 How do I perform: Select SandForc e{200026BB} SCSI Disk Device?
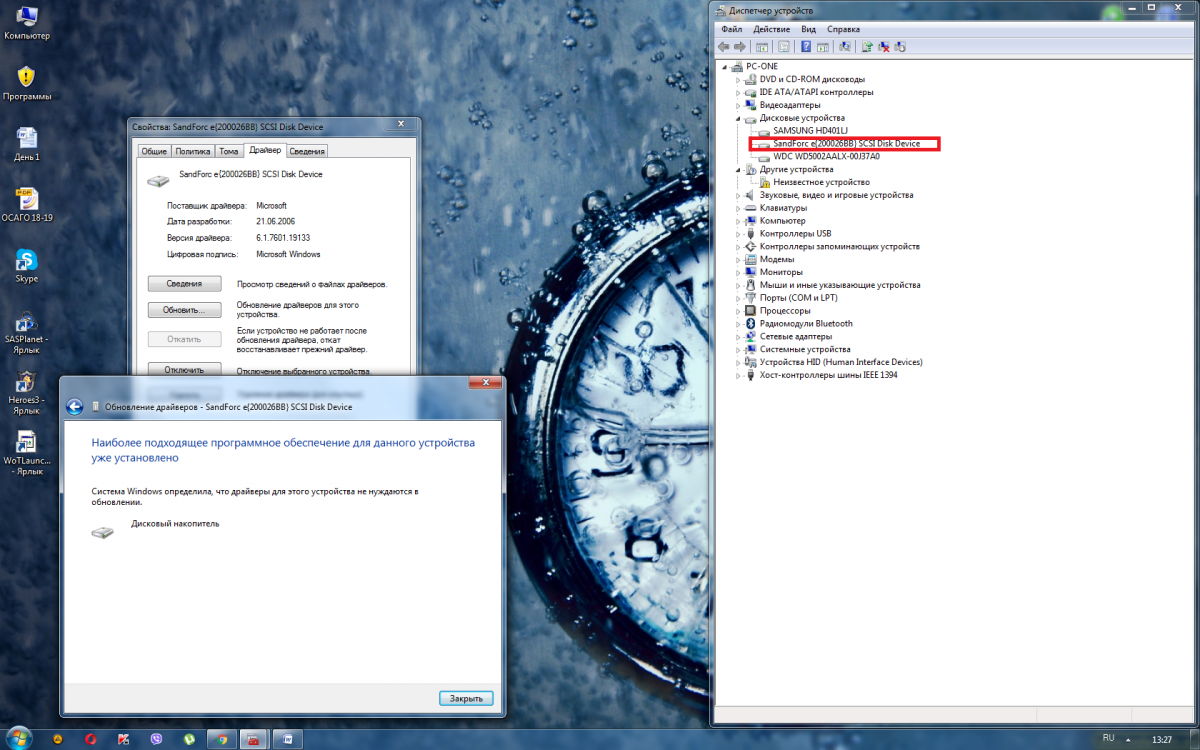coord(846,144)
